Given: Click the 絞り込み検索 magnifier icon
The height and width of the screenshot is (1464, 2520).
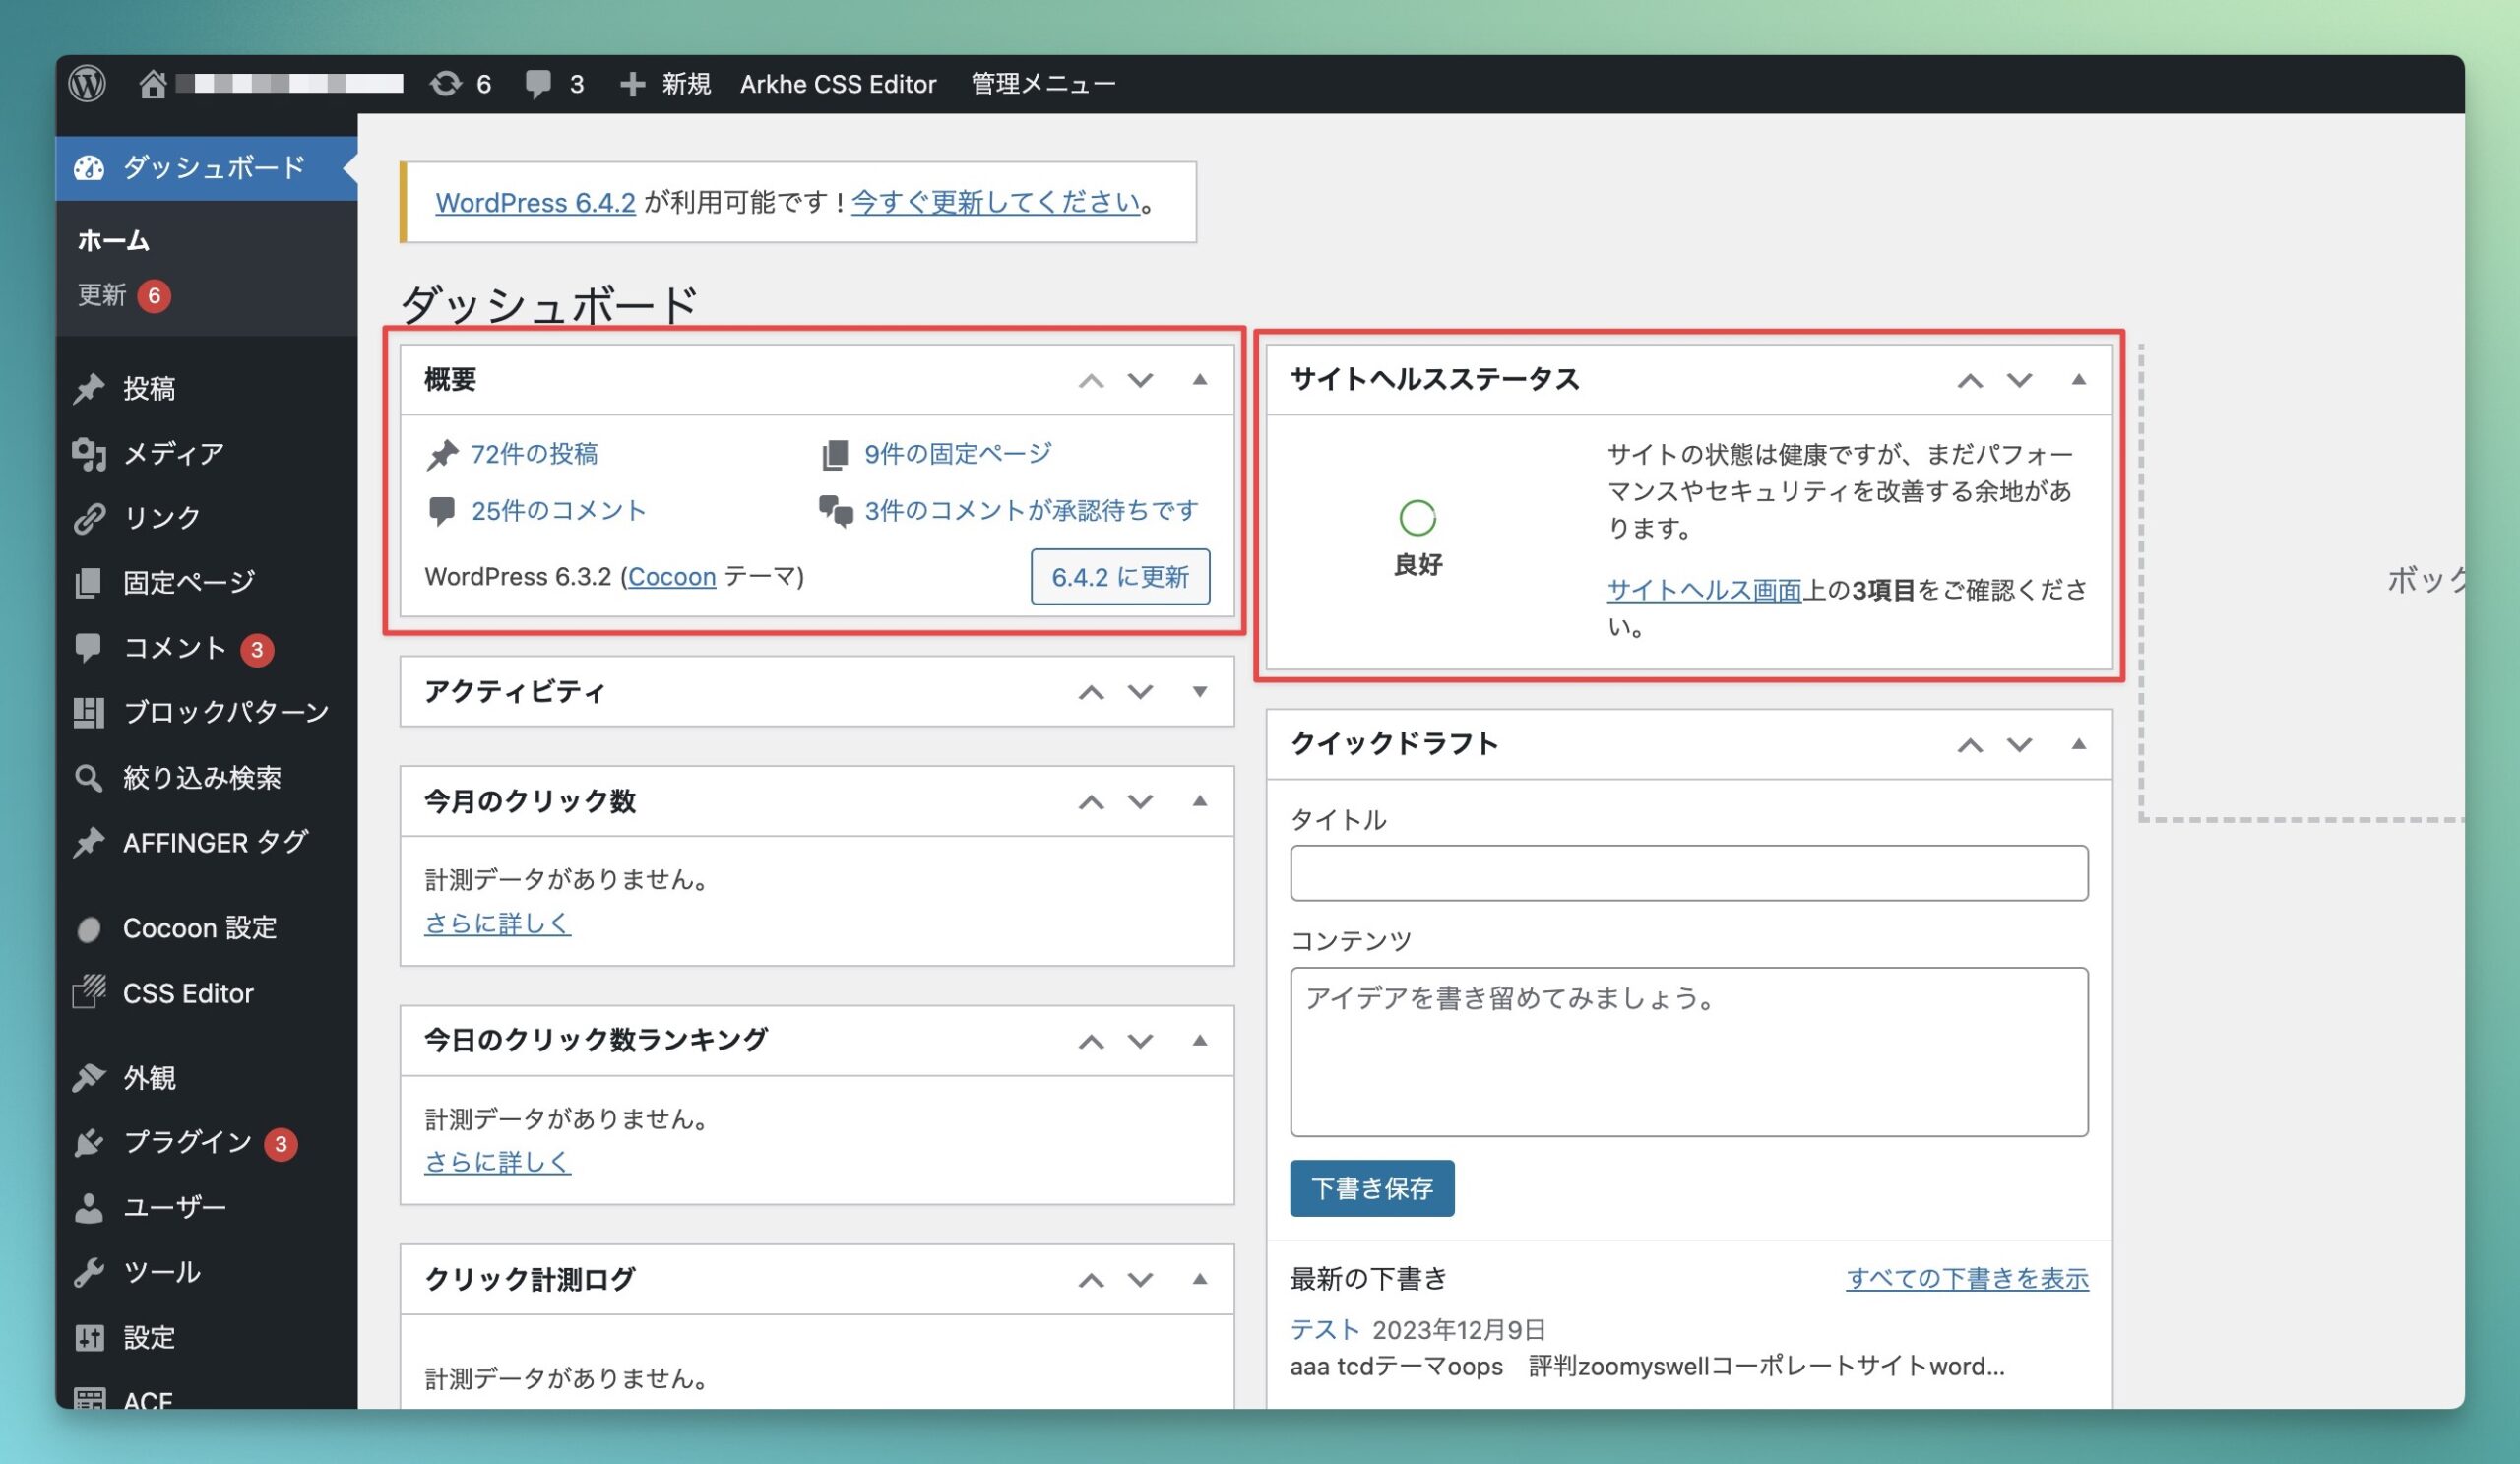Looking at the screenshot, I should 89,778.
